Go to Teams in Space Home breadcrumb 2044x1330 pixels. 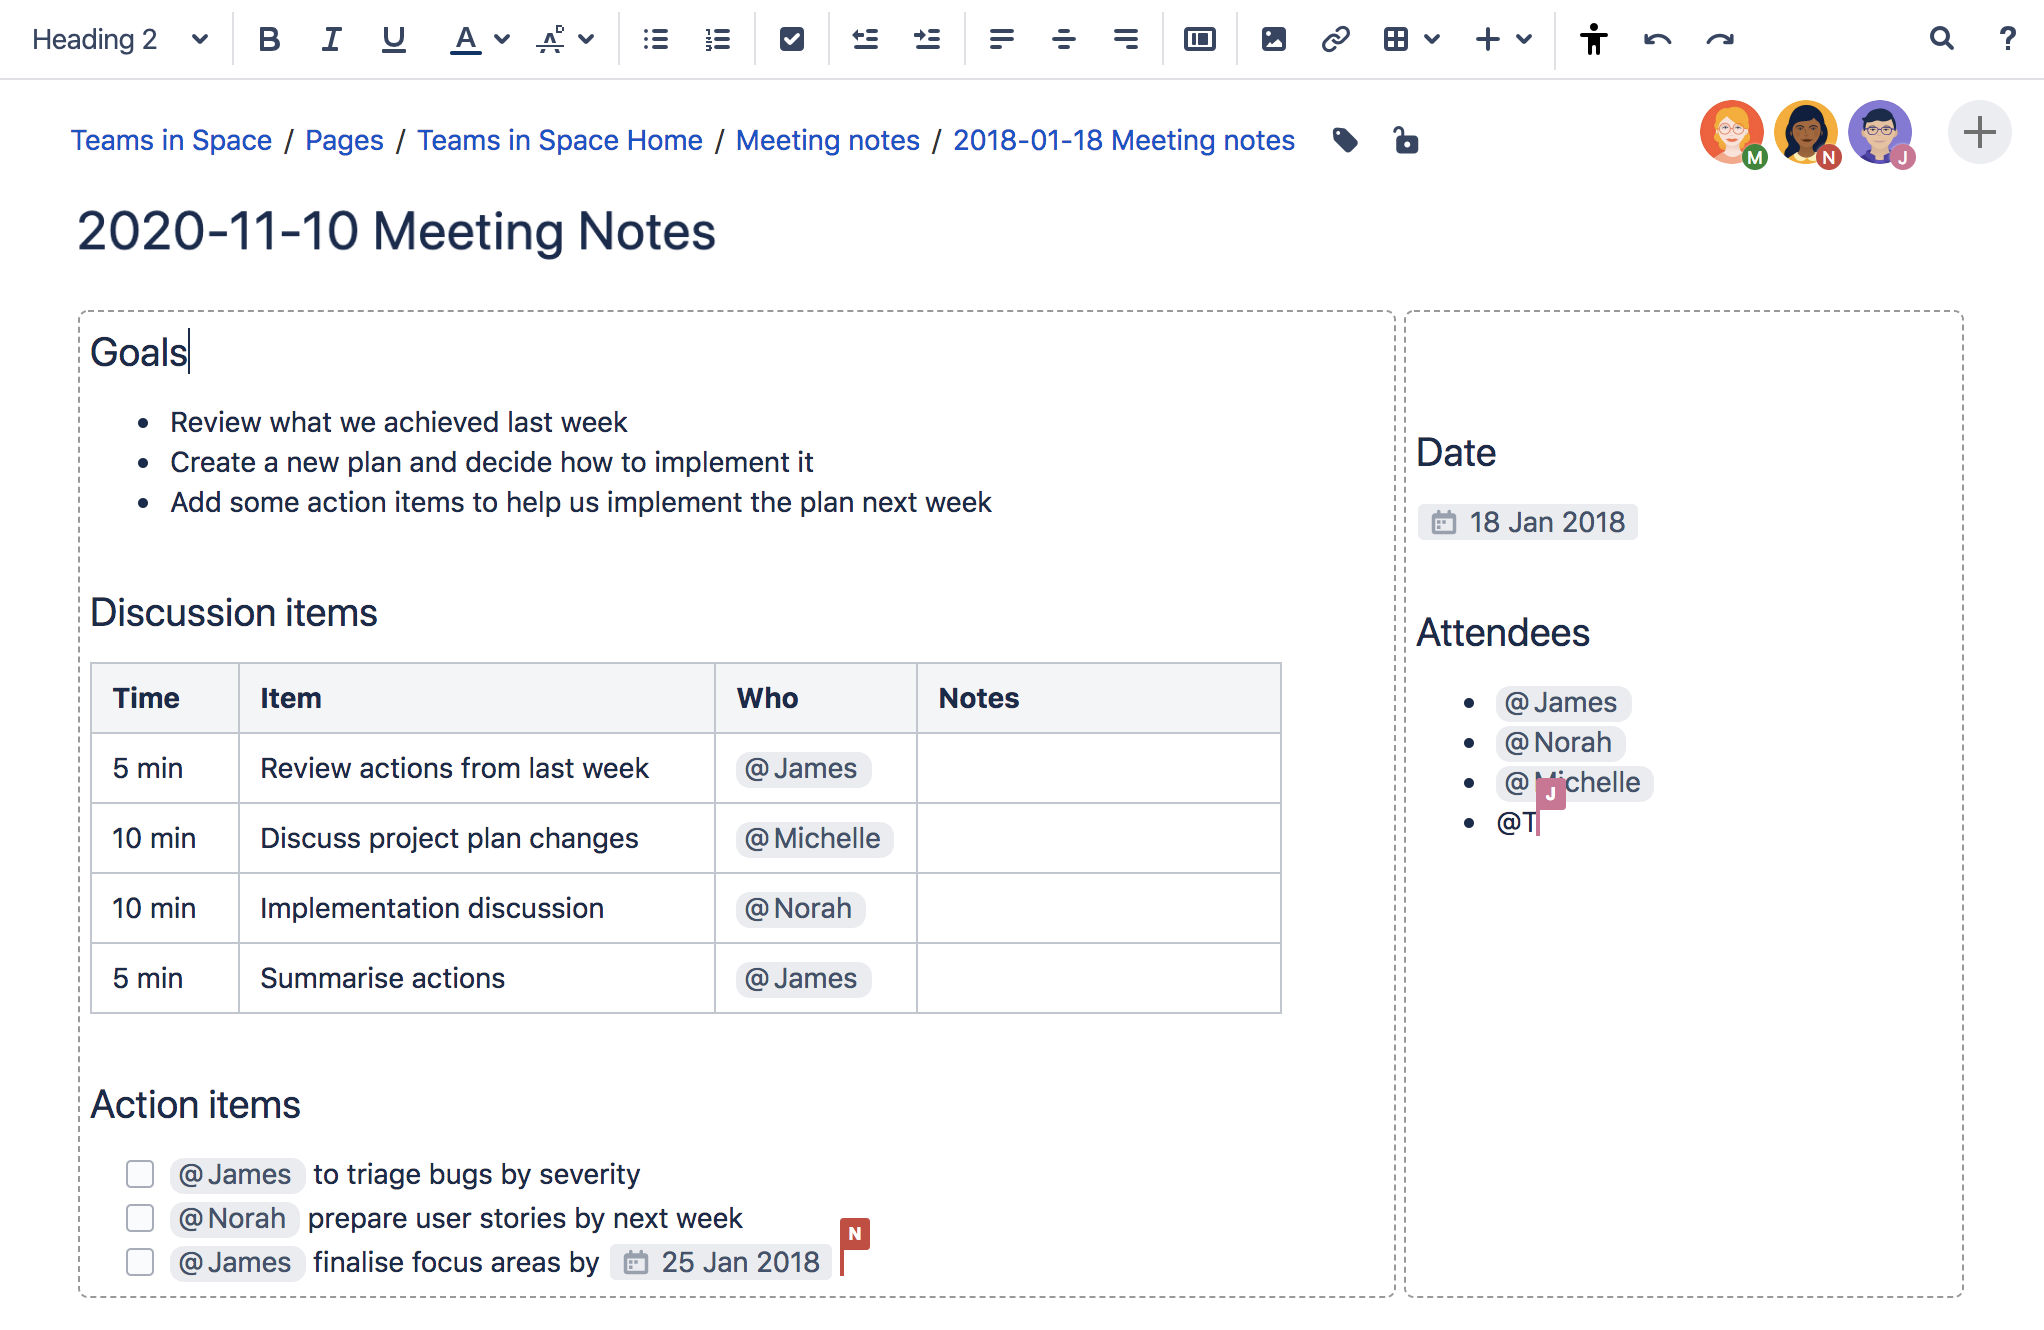559,140
